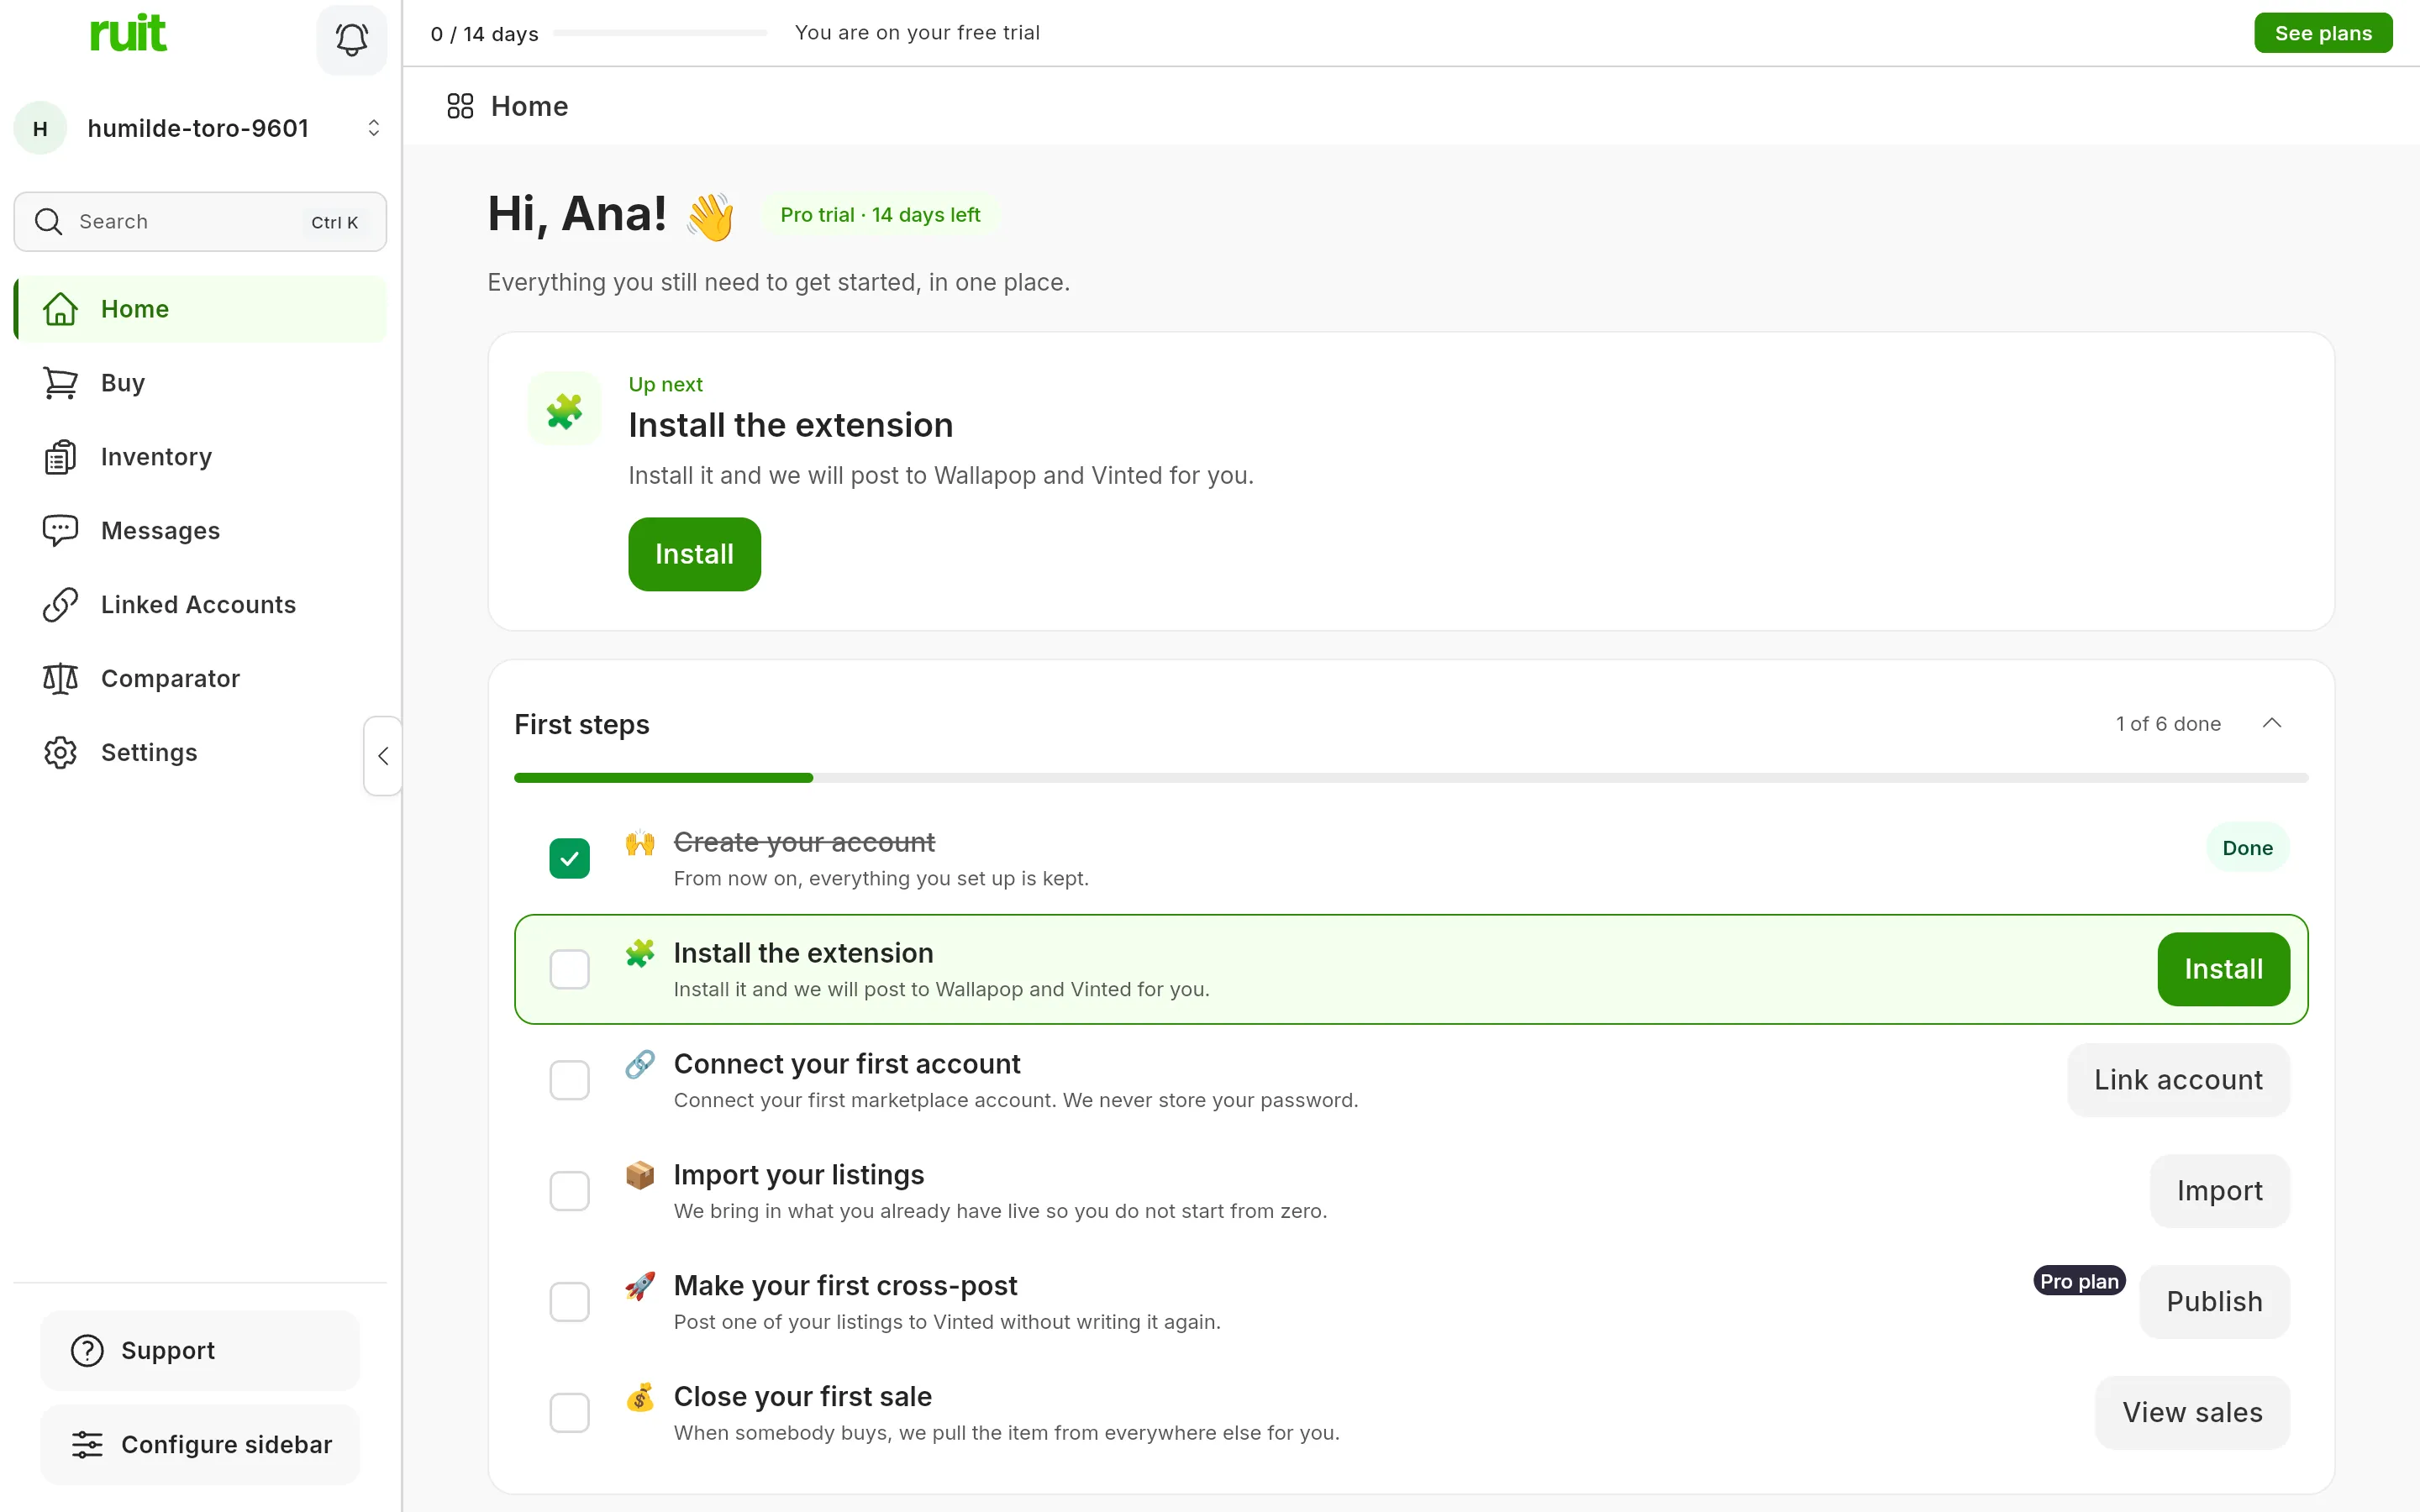The image size is (2420, 1512).
Task: Click the Import button
Action: click(2219, 1191)
